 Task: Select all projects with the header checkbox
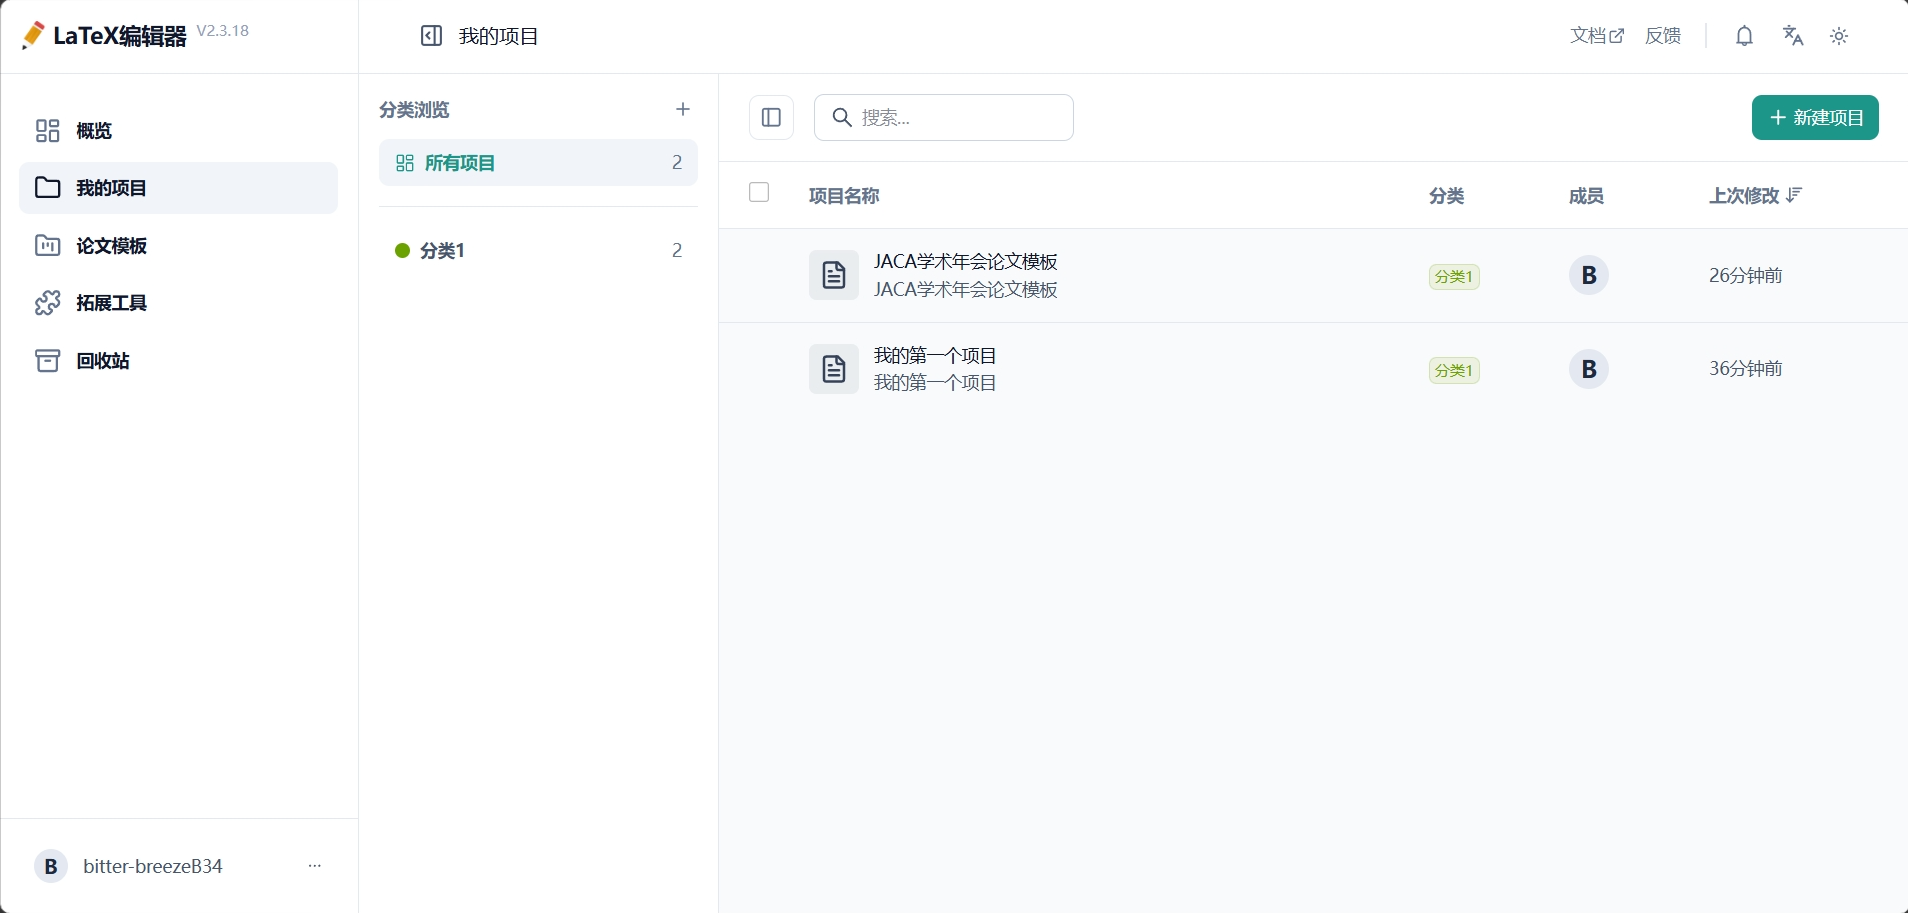(x=759, y=192)
